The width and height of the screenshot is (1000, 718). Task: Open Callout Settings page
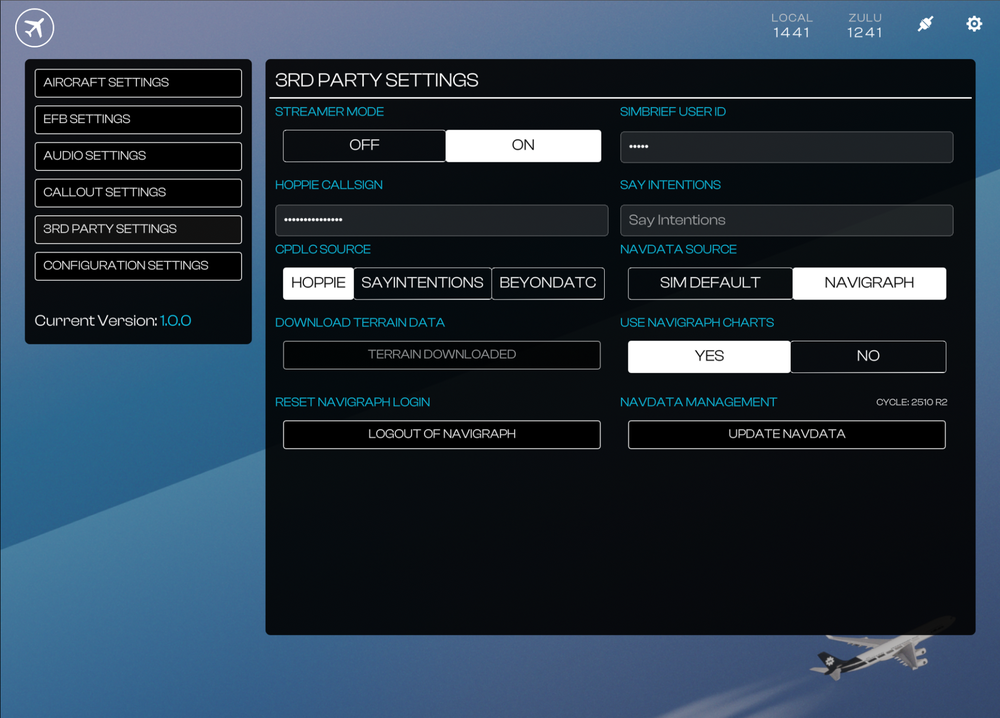138,192
